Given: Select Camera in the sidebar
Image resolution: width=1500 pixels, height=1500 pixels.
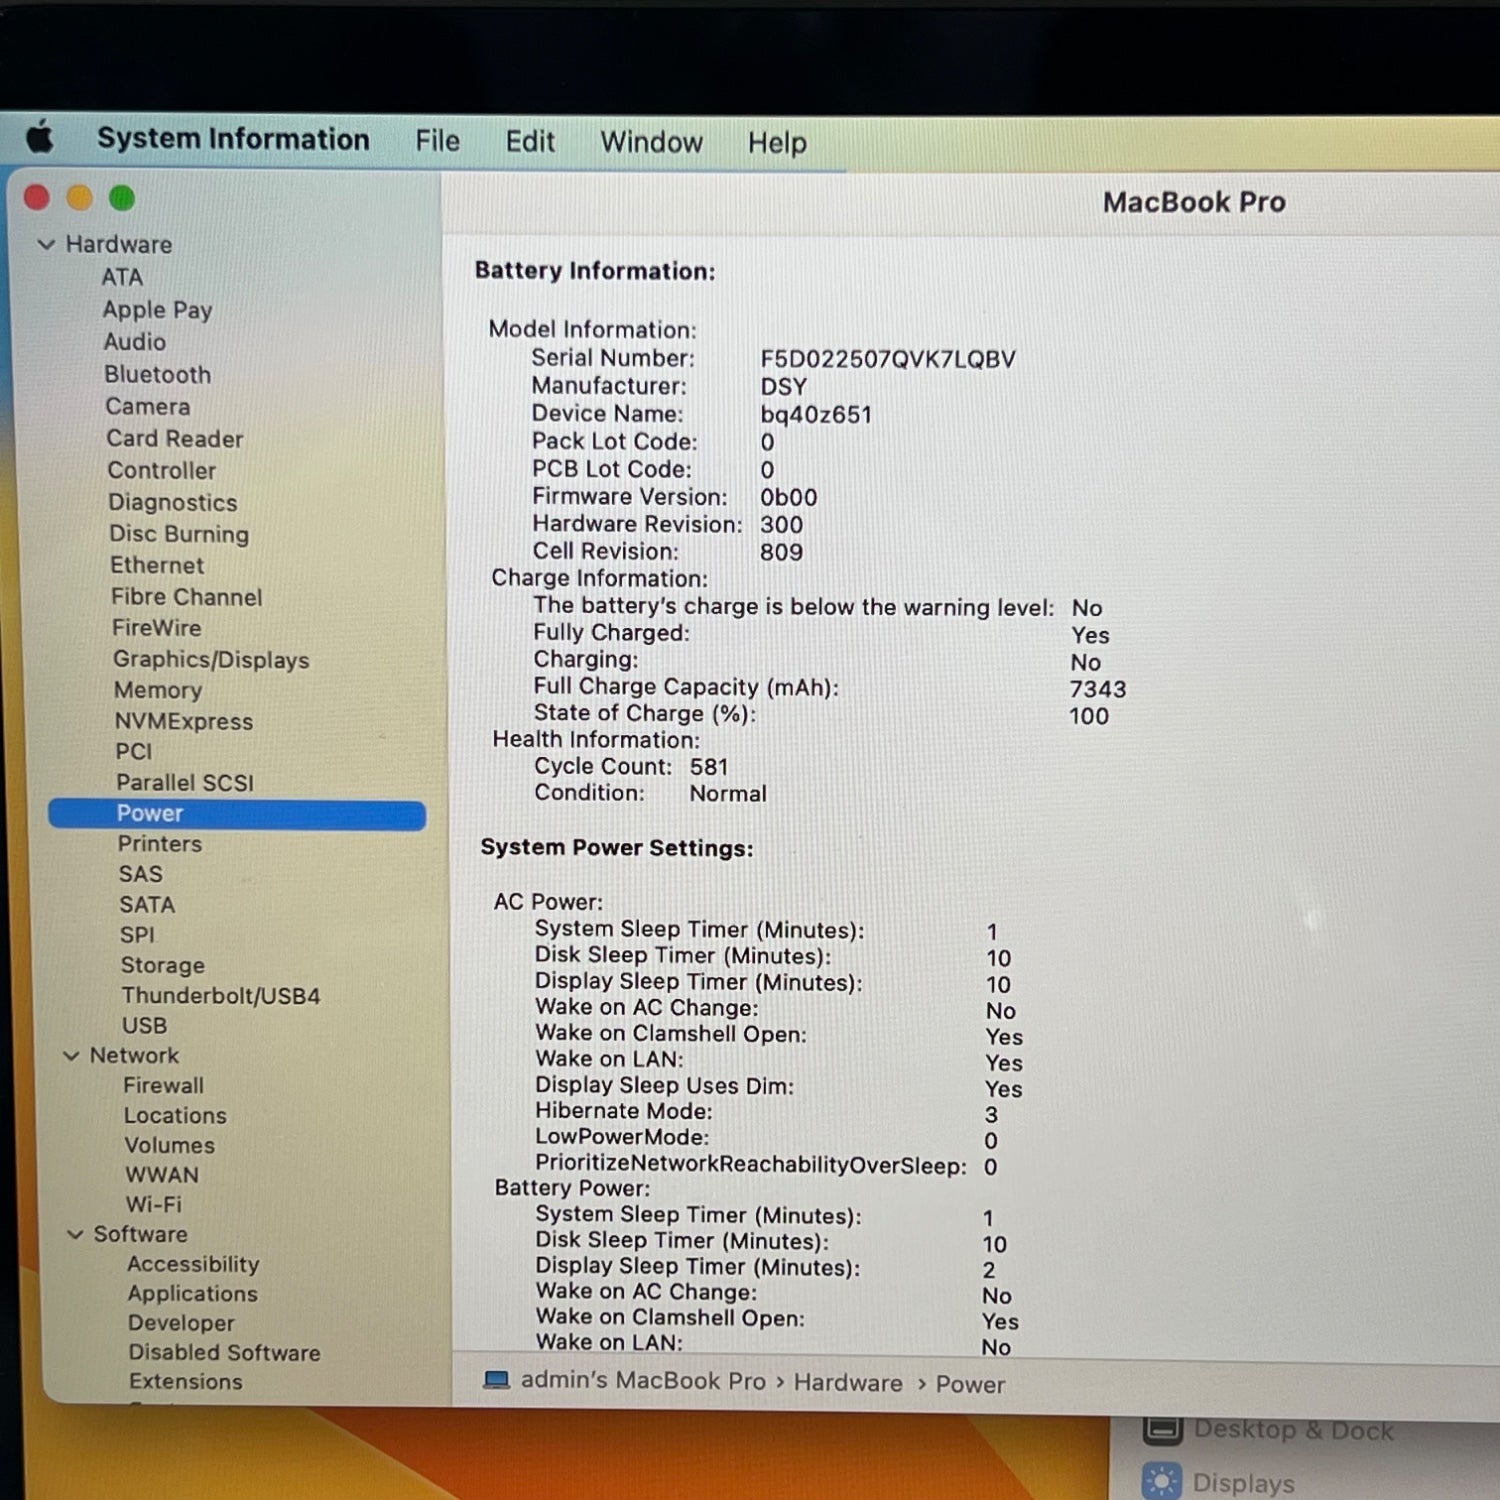Looking at the screenshot, I should pyautogui.click(x=148, y=406).
